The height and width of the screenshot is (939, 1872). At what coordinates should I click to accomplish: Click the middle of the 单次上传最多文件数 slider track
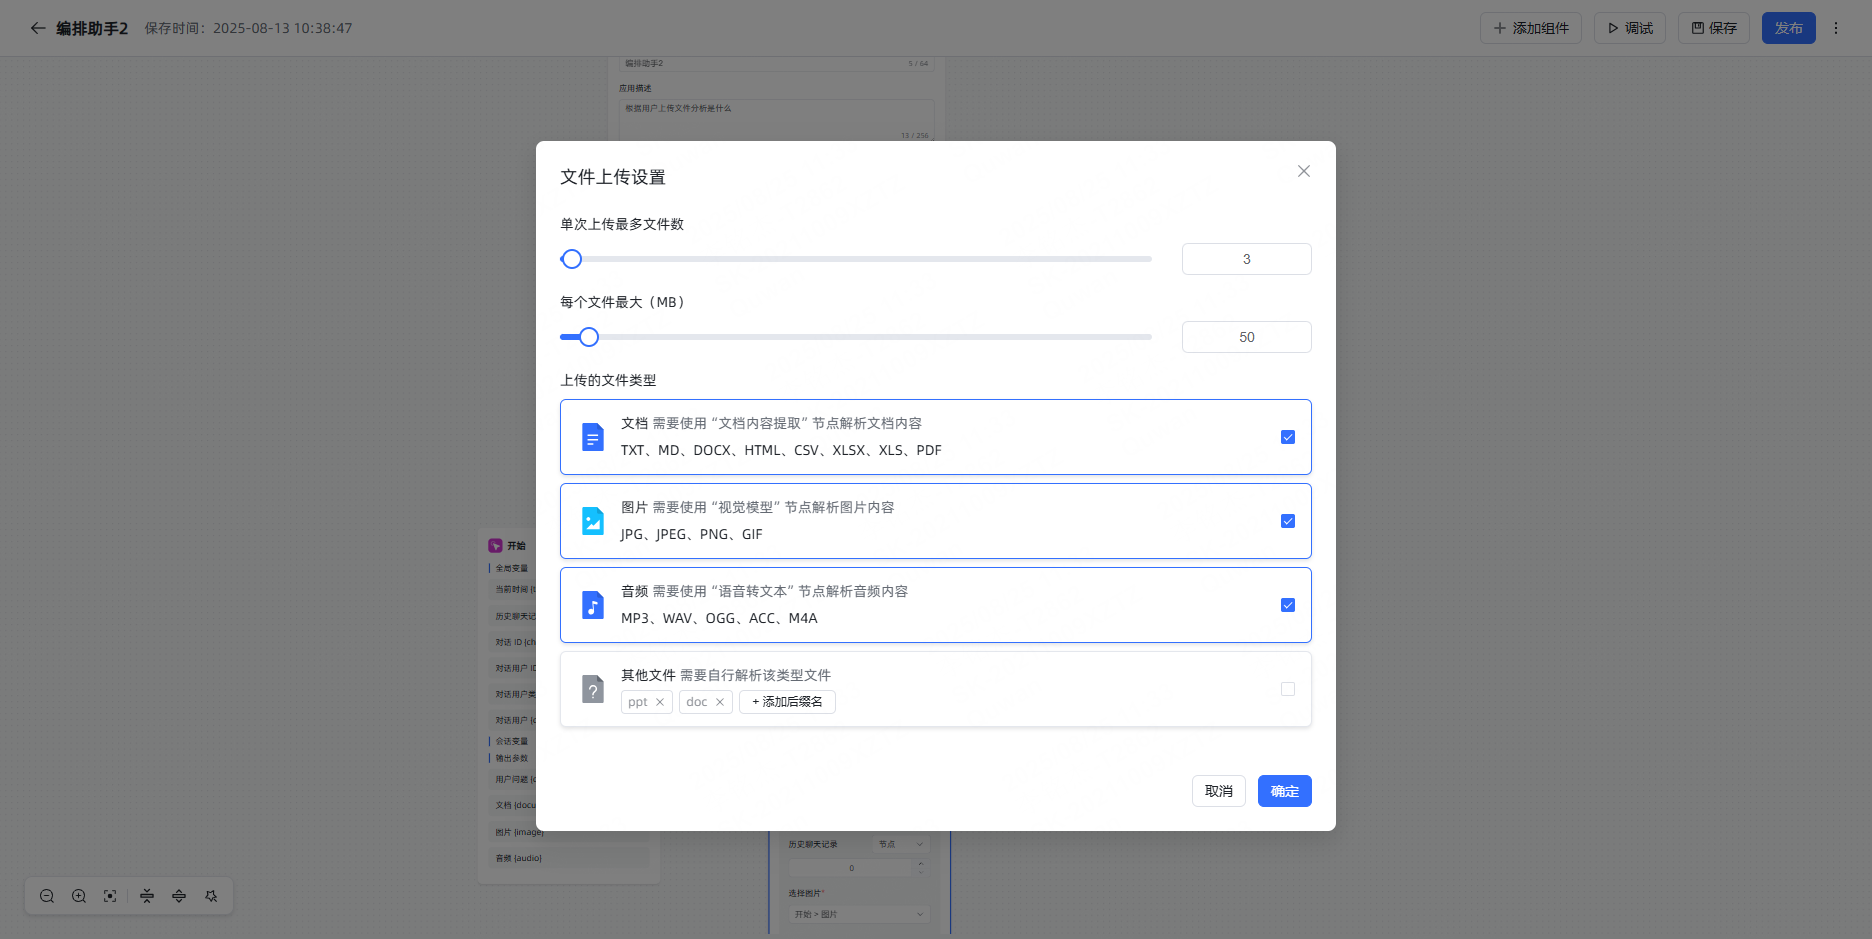(x=856, y=259)
